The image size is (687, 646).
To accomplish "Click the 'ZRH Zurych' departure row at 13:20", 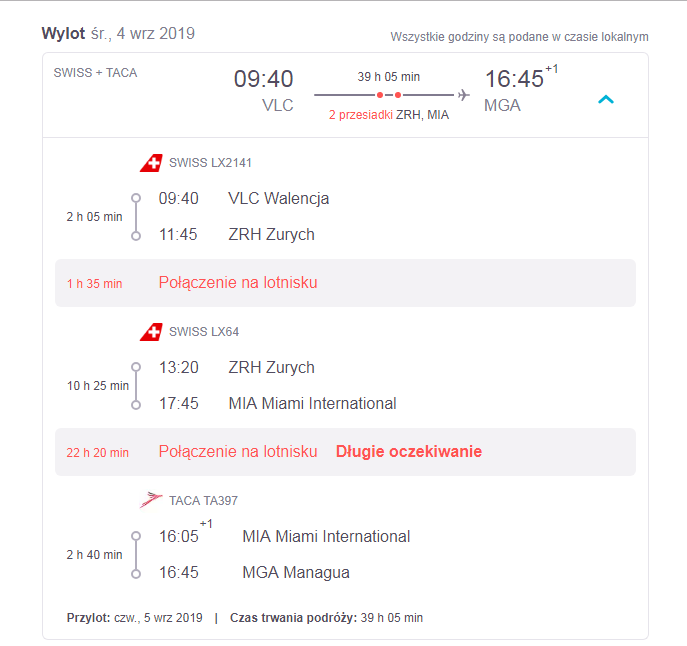I will click(237, 367).
